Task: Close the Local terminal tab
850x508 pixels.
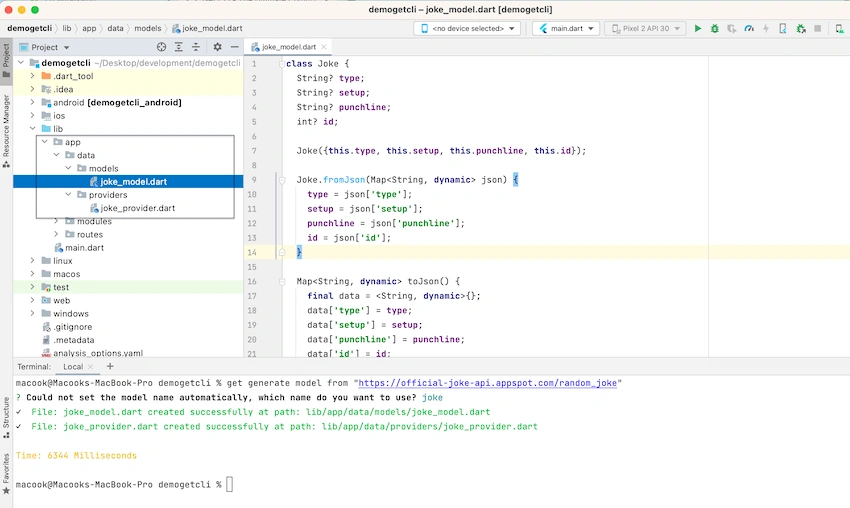Action: tap(91, 367)
